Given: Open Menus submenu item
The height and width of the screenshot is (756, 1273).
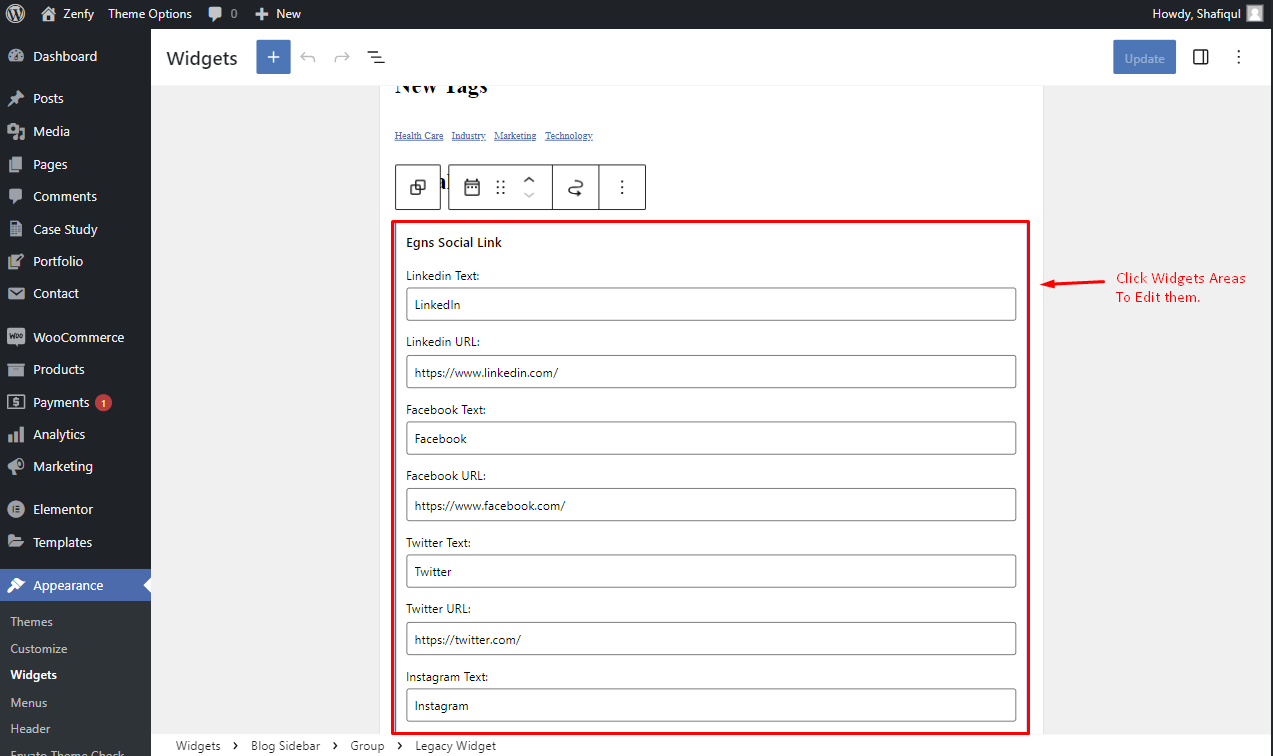Looking at the screenshot, I should pyautogui.click(x=29, y=703).
